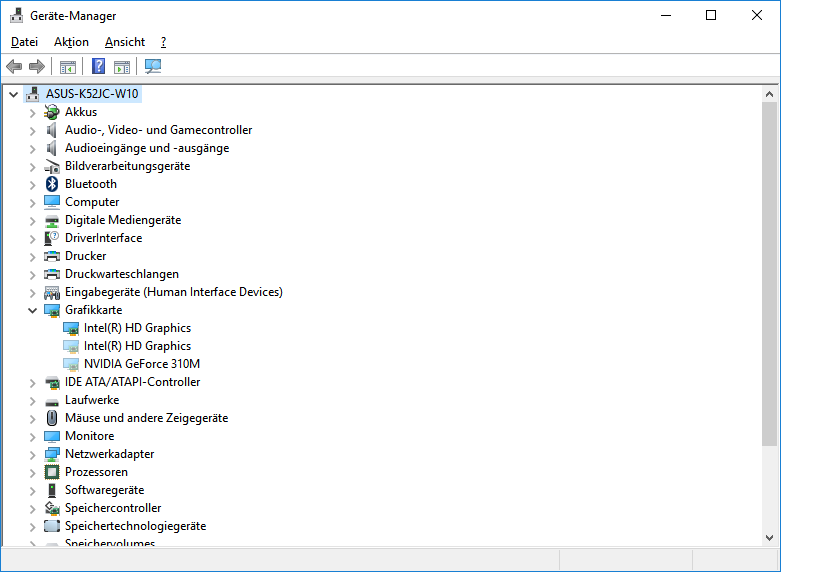Expand Audio-, Video- und Gamecontroller
This screenshot has height=572, width=819.
pos(32,131)
